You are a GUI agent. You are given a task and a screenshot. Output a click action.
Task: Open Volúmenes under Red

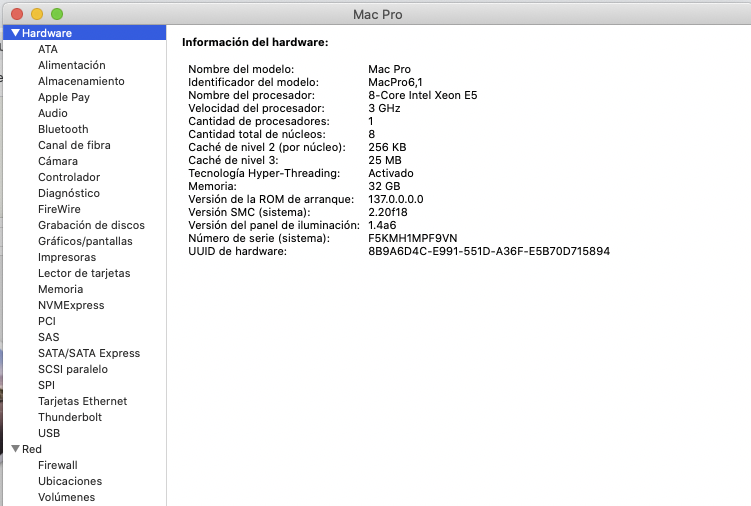click(67, 497)
